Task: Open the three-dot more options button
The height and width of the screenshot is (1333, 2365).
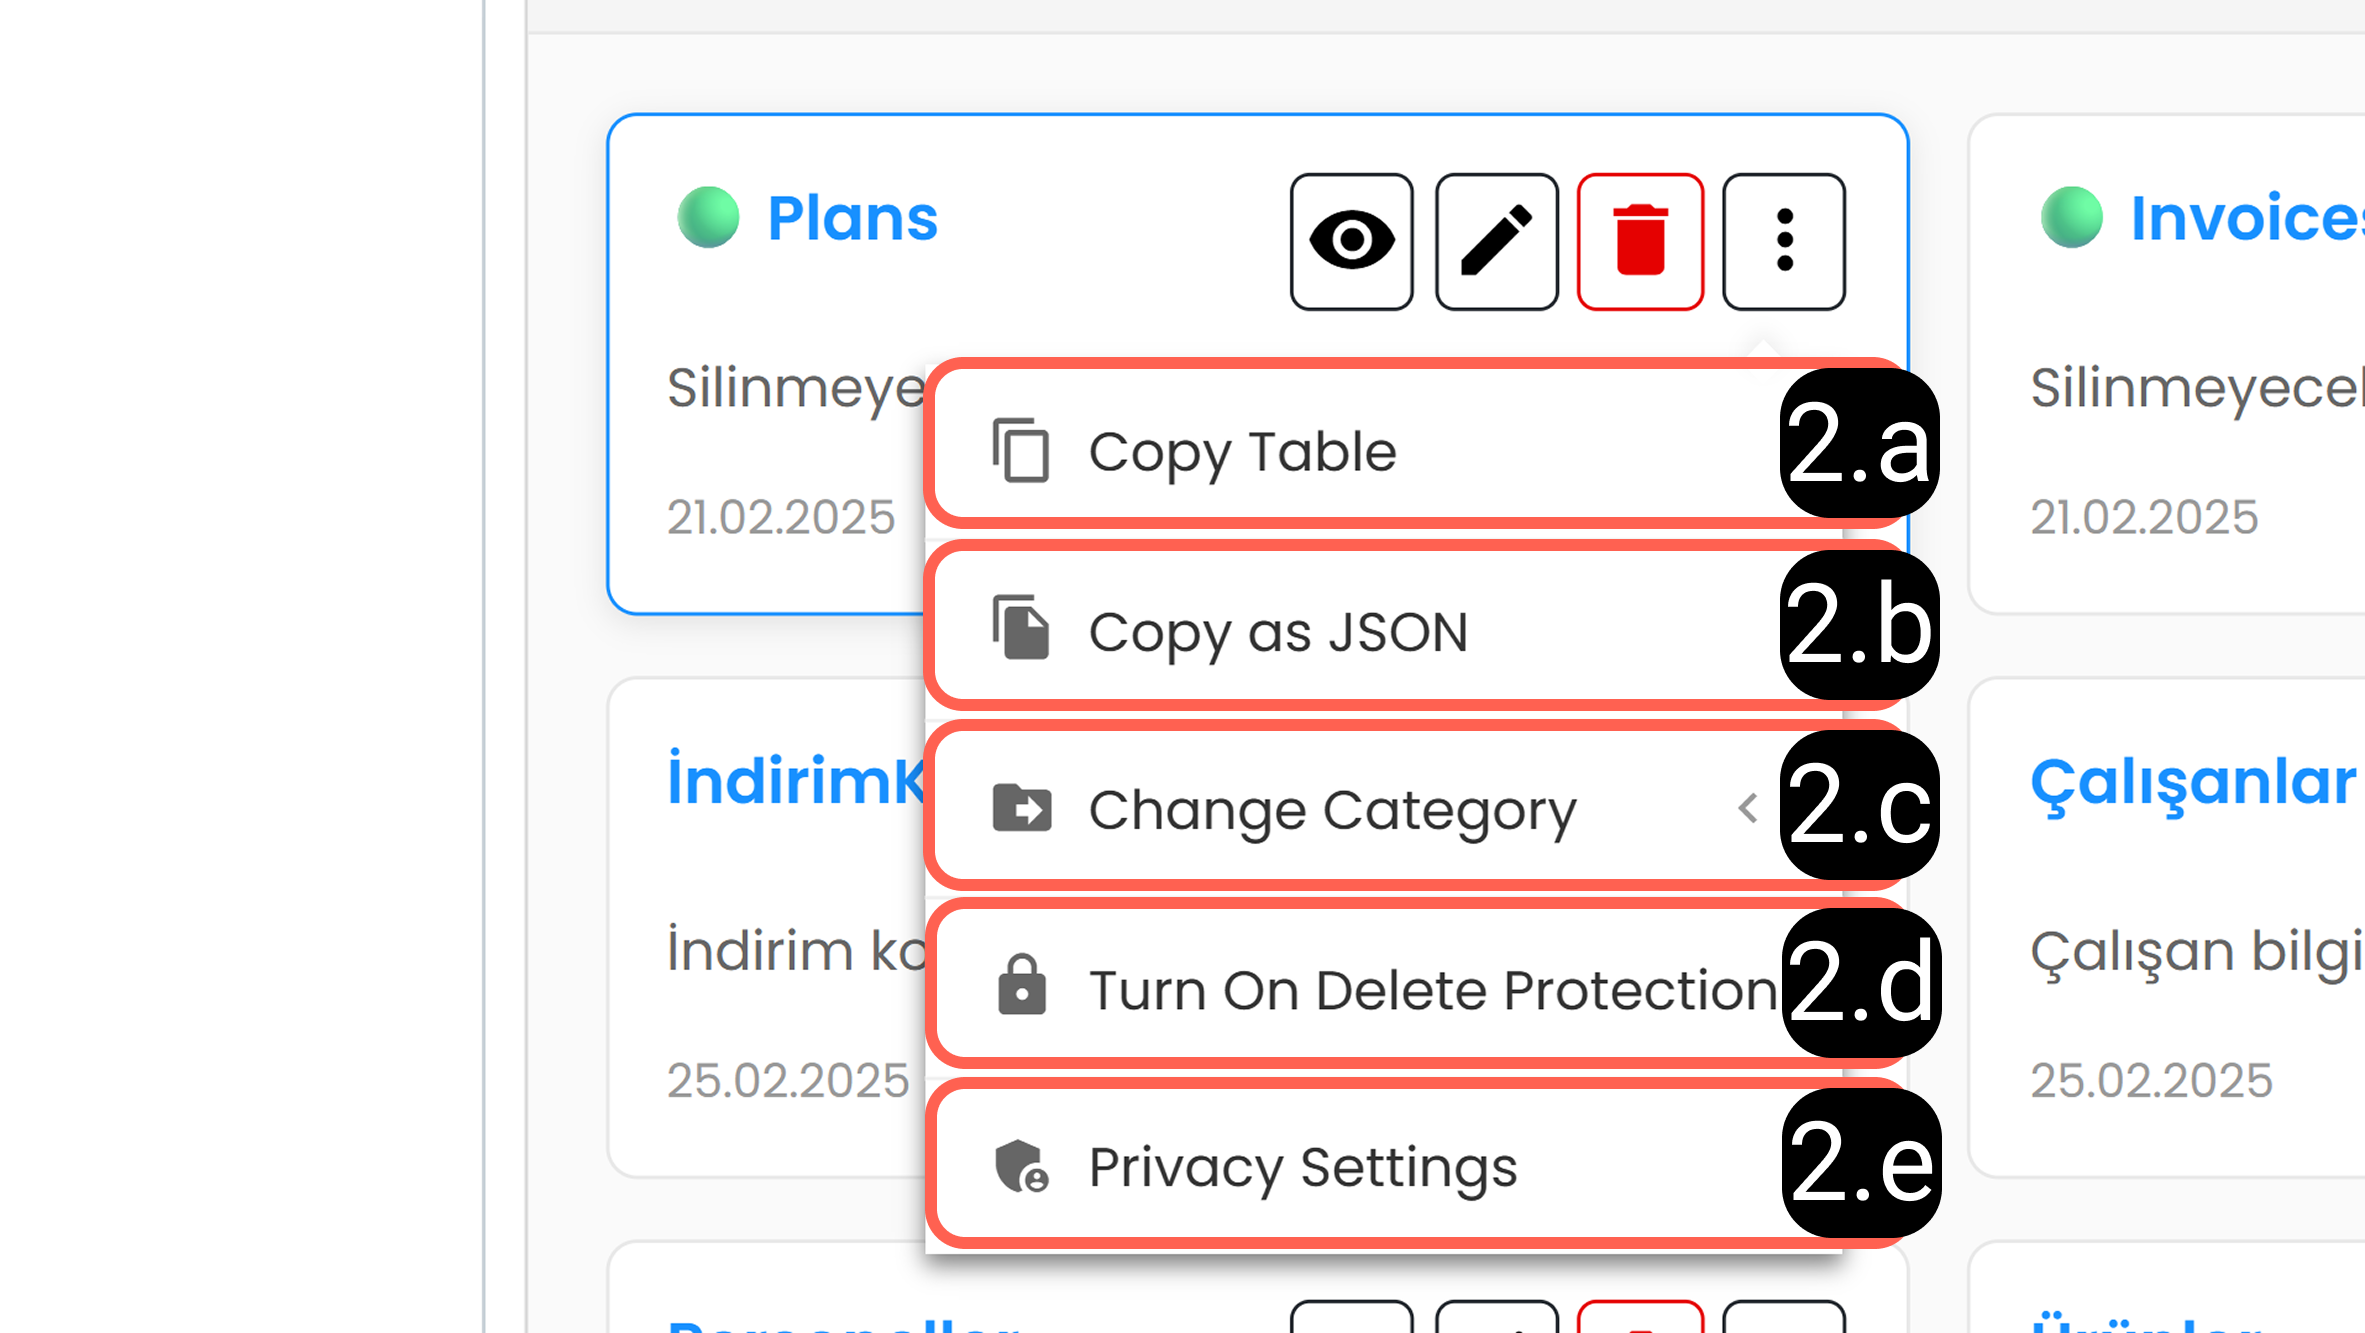Action: (1784, 241)
